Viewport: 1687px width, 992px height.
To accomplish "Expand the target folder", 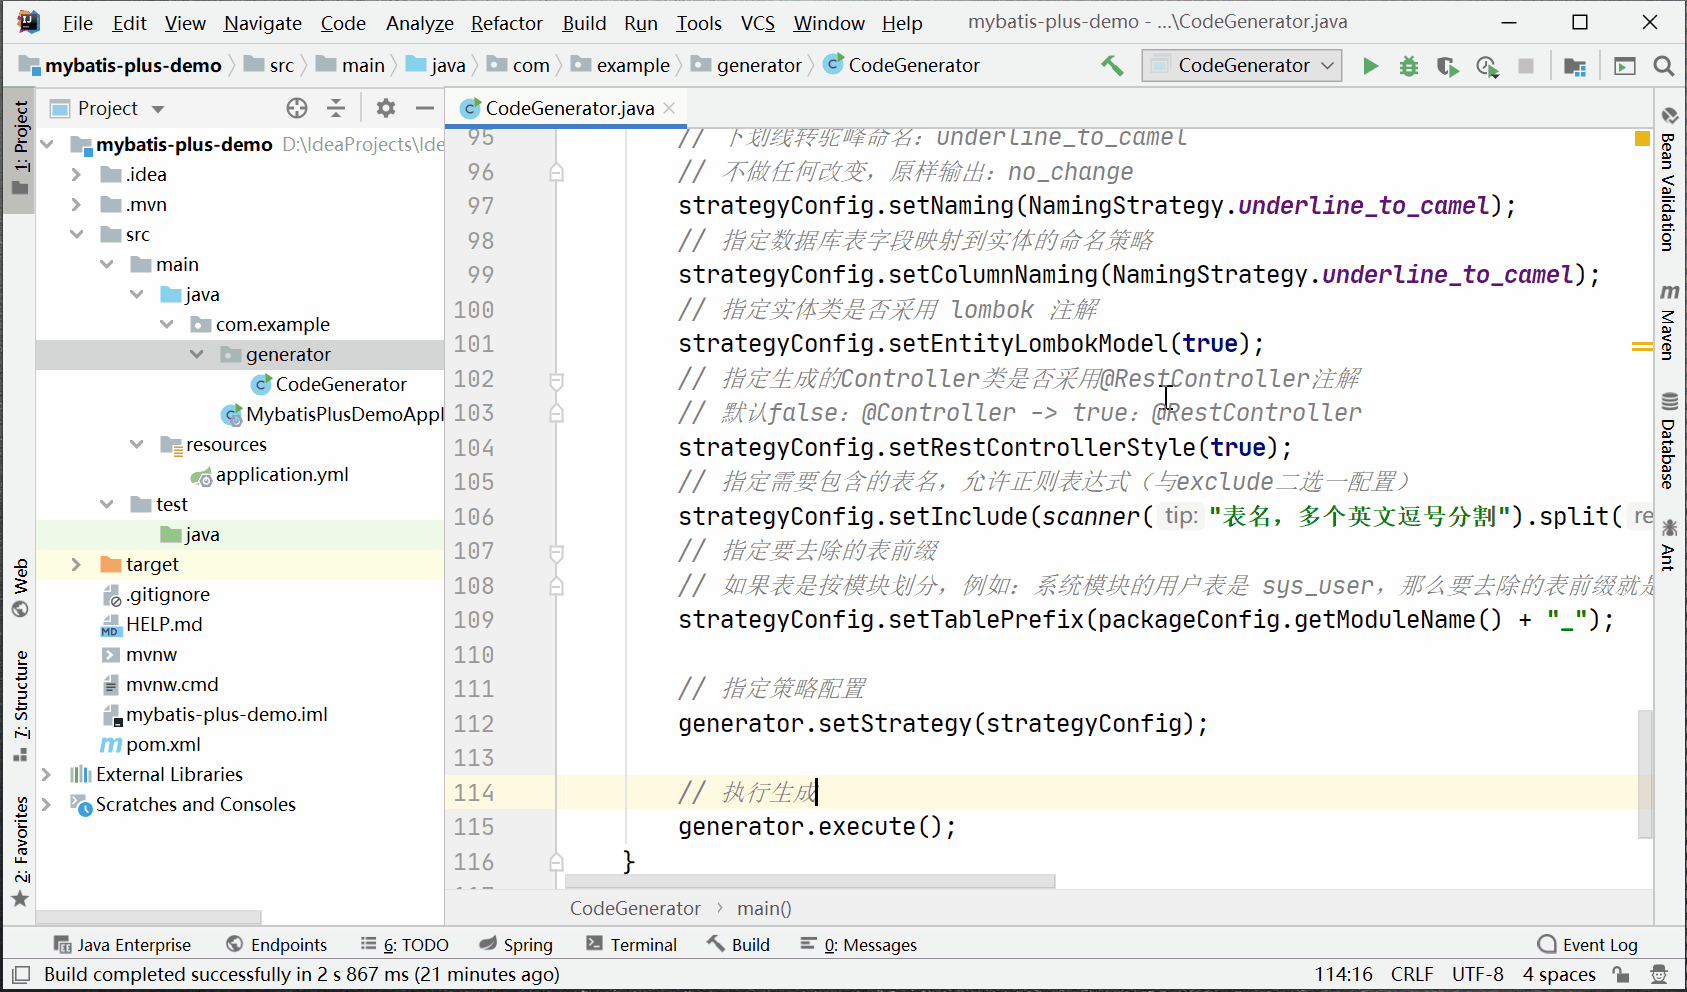I will pos(76,565).
